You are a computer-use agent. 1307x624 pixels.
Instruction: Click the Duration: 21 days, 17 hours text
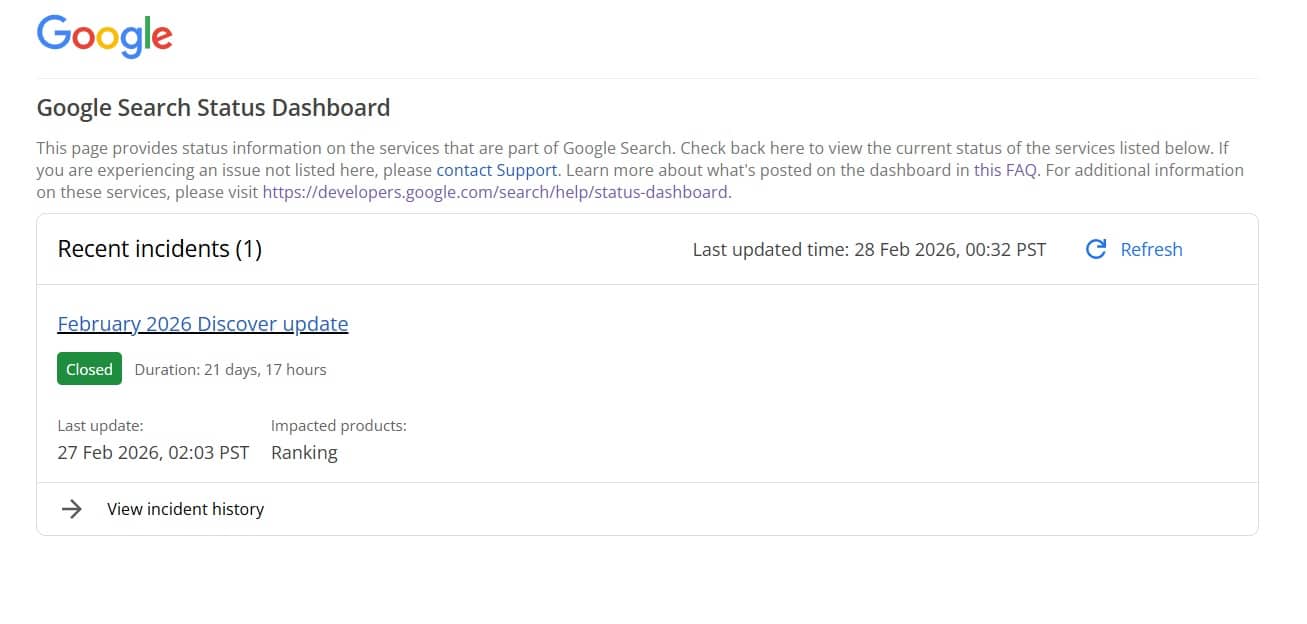click(230, 370)
